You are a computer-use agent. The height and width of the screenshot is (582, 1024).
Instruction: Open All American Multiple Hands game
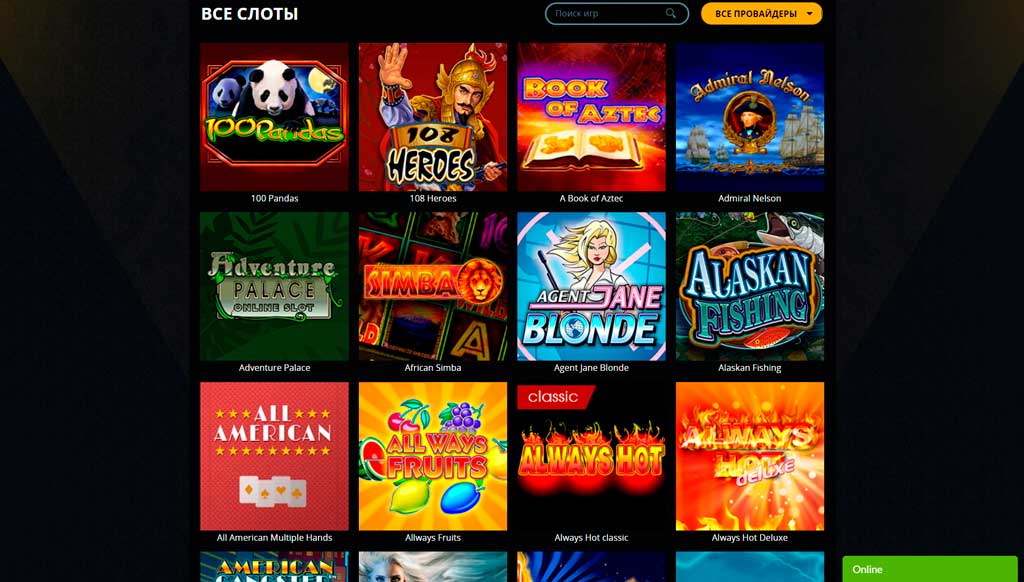coord(274,456)
